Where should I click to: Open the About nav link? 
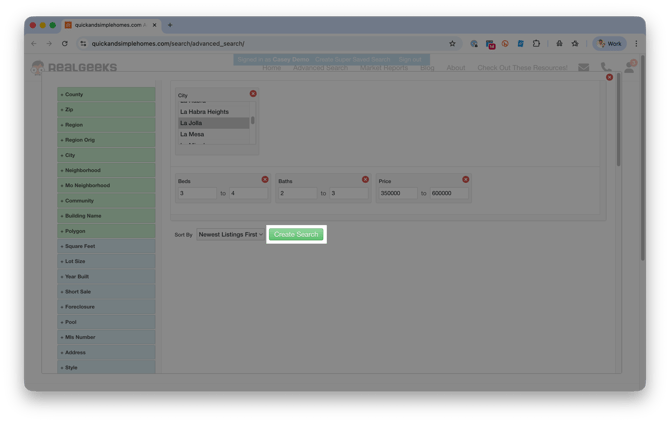(x=455, y=68)
